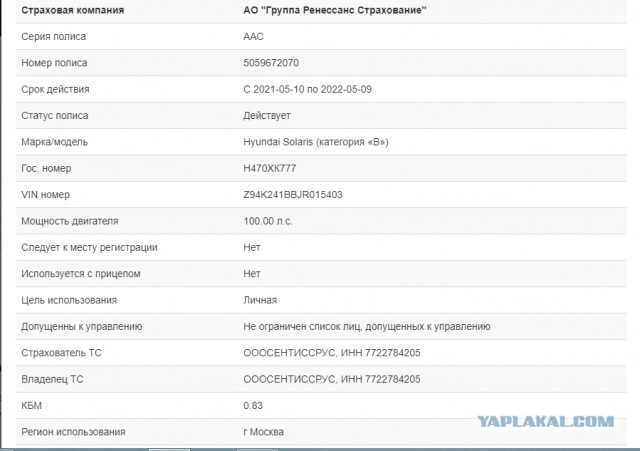Select the 'Страховая компания' header label
The width and height of the screenshot is (640, 451).
(x=73, y=10)
